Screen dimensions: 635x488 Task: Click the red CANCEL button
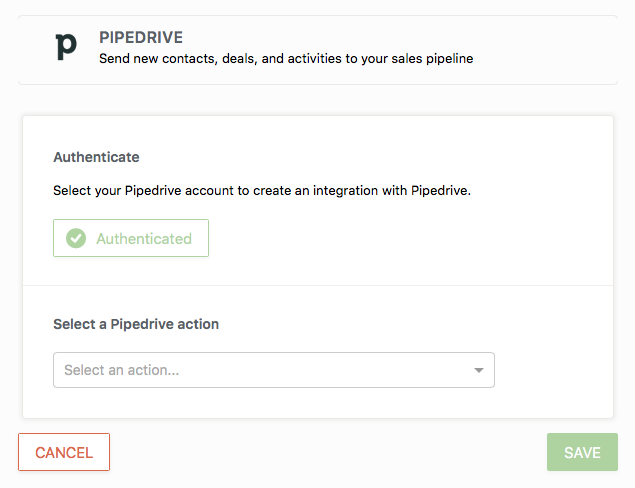point(64,452)
